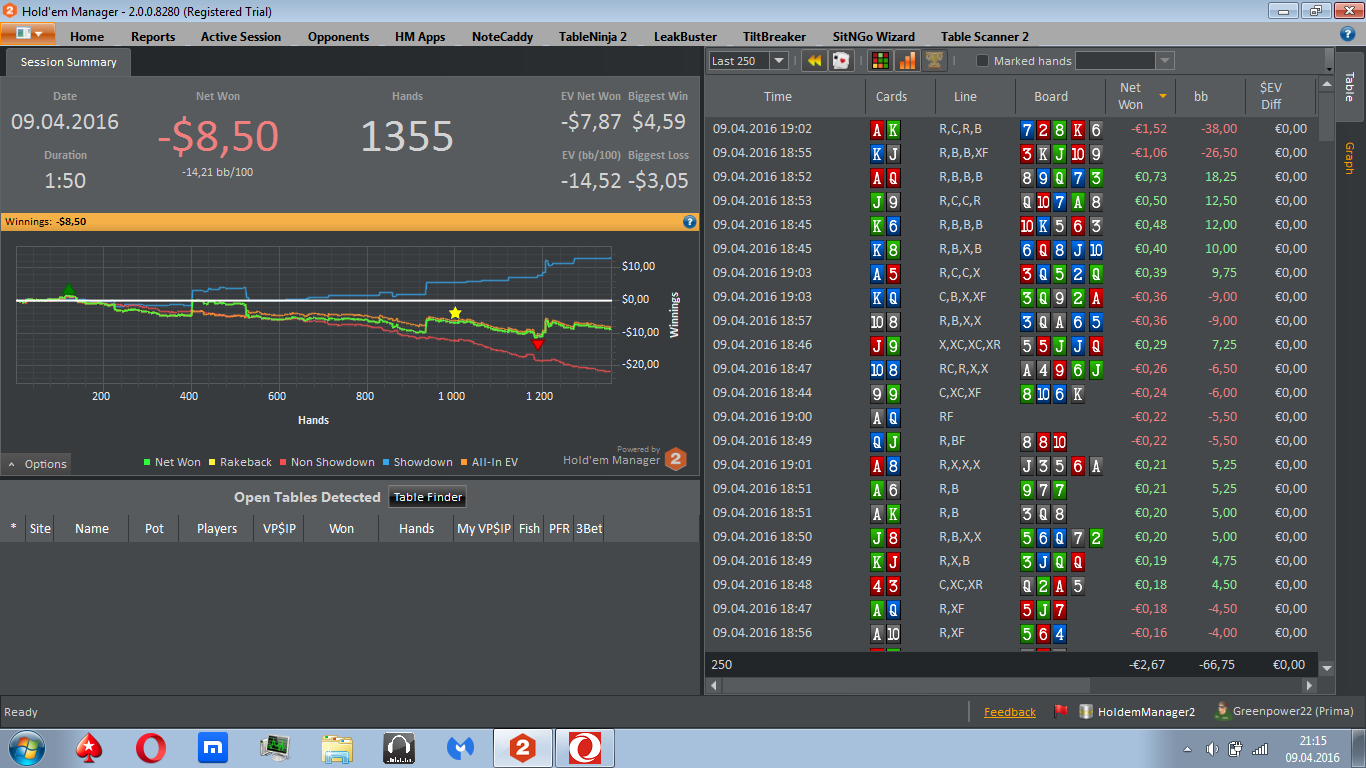The height and width of the screenshot is (768, 1366).
Task: Open the TiltBreaker menu
Action: click(x=774, y=37)
